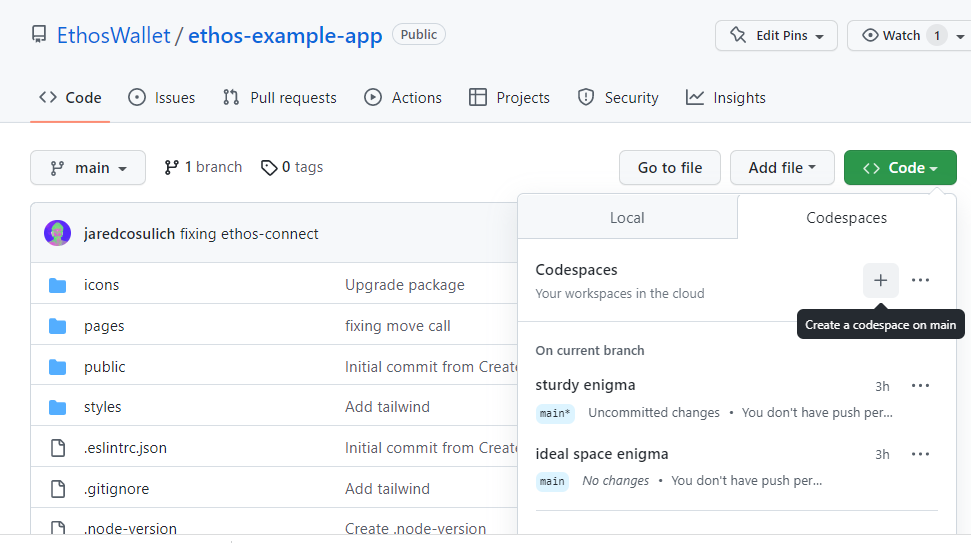Click the pages folder icon
Viewport: 971px width, 543px height.
[58, 326]
